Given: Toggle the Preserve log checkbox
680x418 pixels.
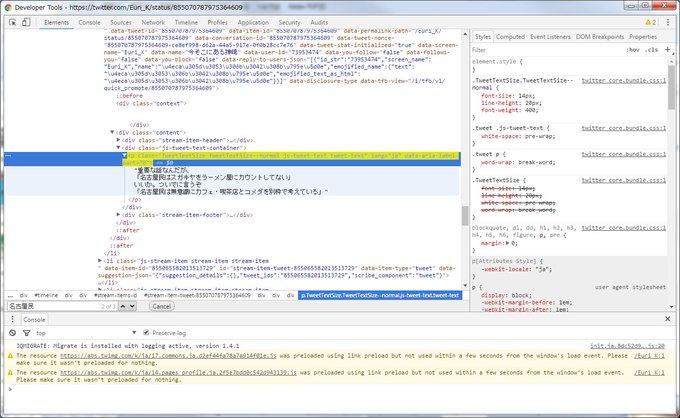Looking at the screenshot, I should (146, 333).
